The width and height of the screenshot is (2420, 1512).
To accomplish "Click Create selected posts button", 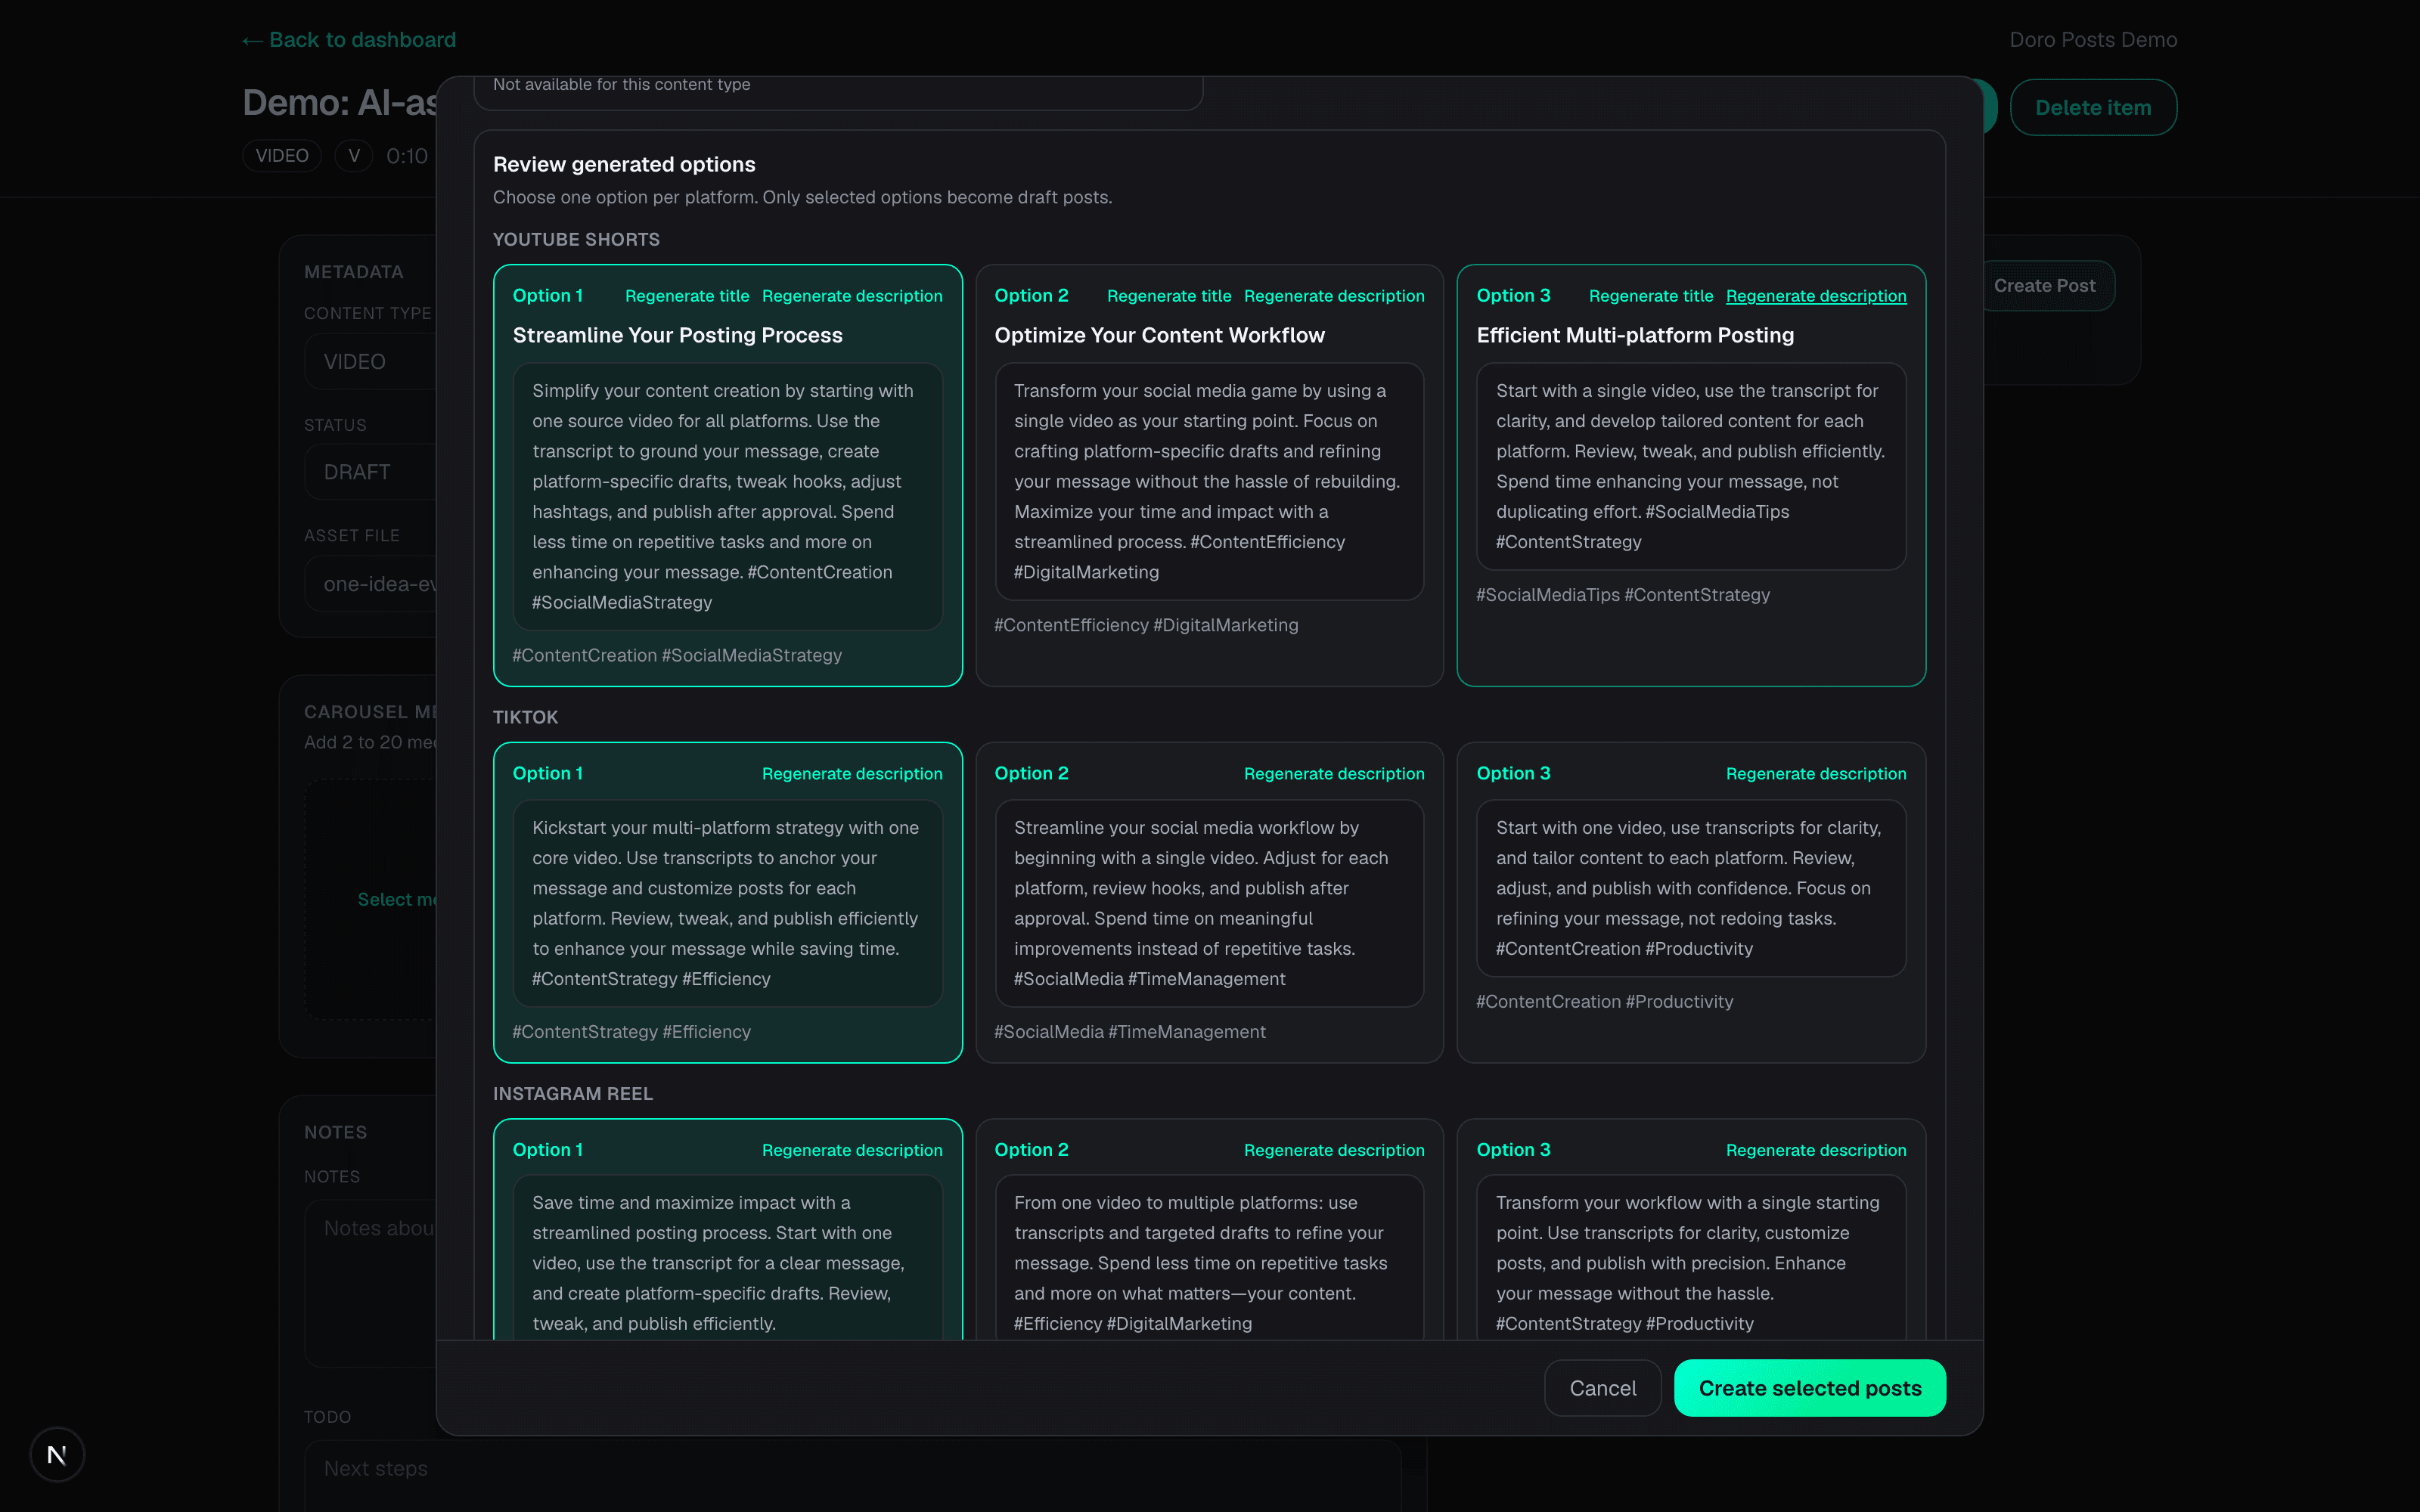I will point(1809,1388).
